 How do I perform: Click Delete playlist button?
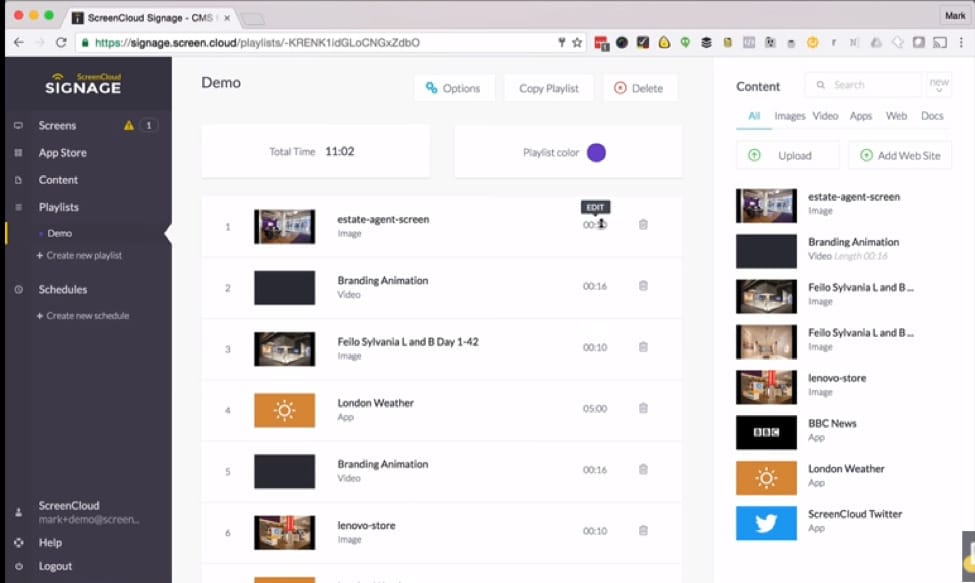point(639,88)
